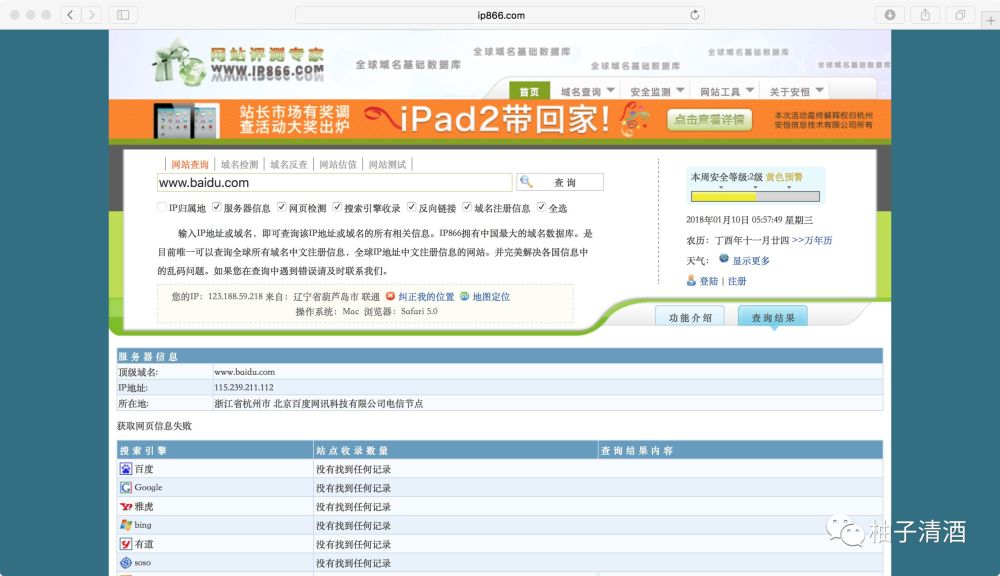This screenshot has width=1000, height=576.
Task: Open the Safari share button
Action: (925, 15)
